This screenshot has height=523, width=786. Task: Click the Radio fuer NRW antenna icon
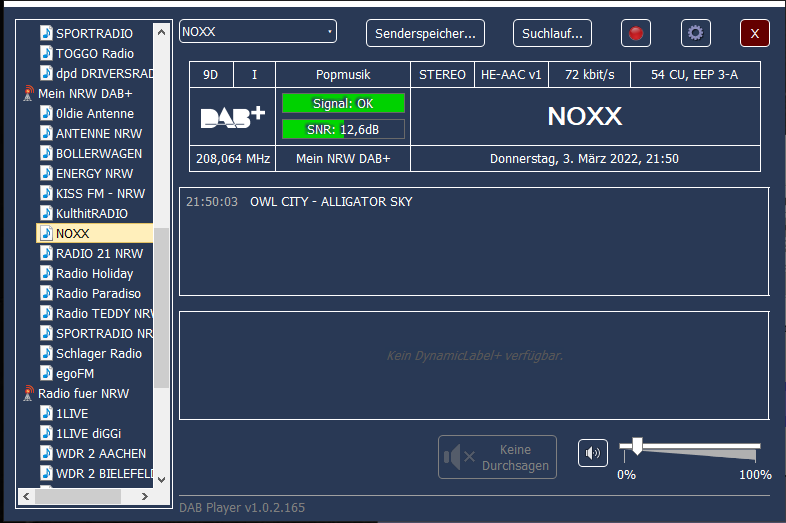point(28,394)
